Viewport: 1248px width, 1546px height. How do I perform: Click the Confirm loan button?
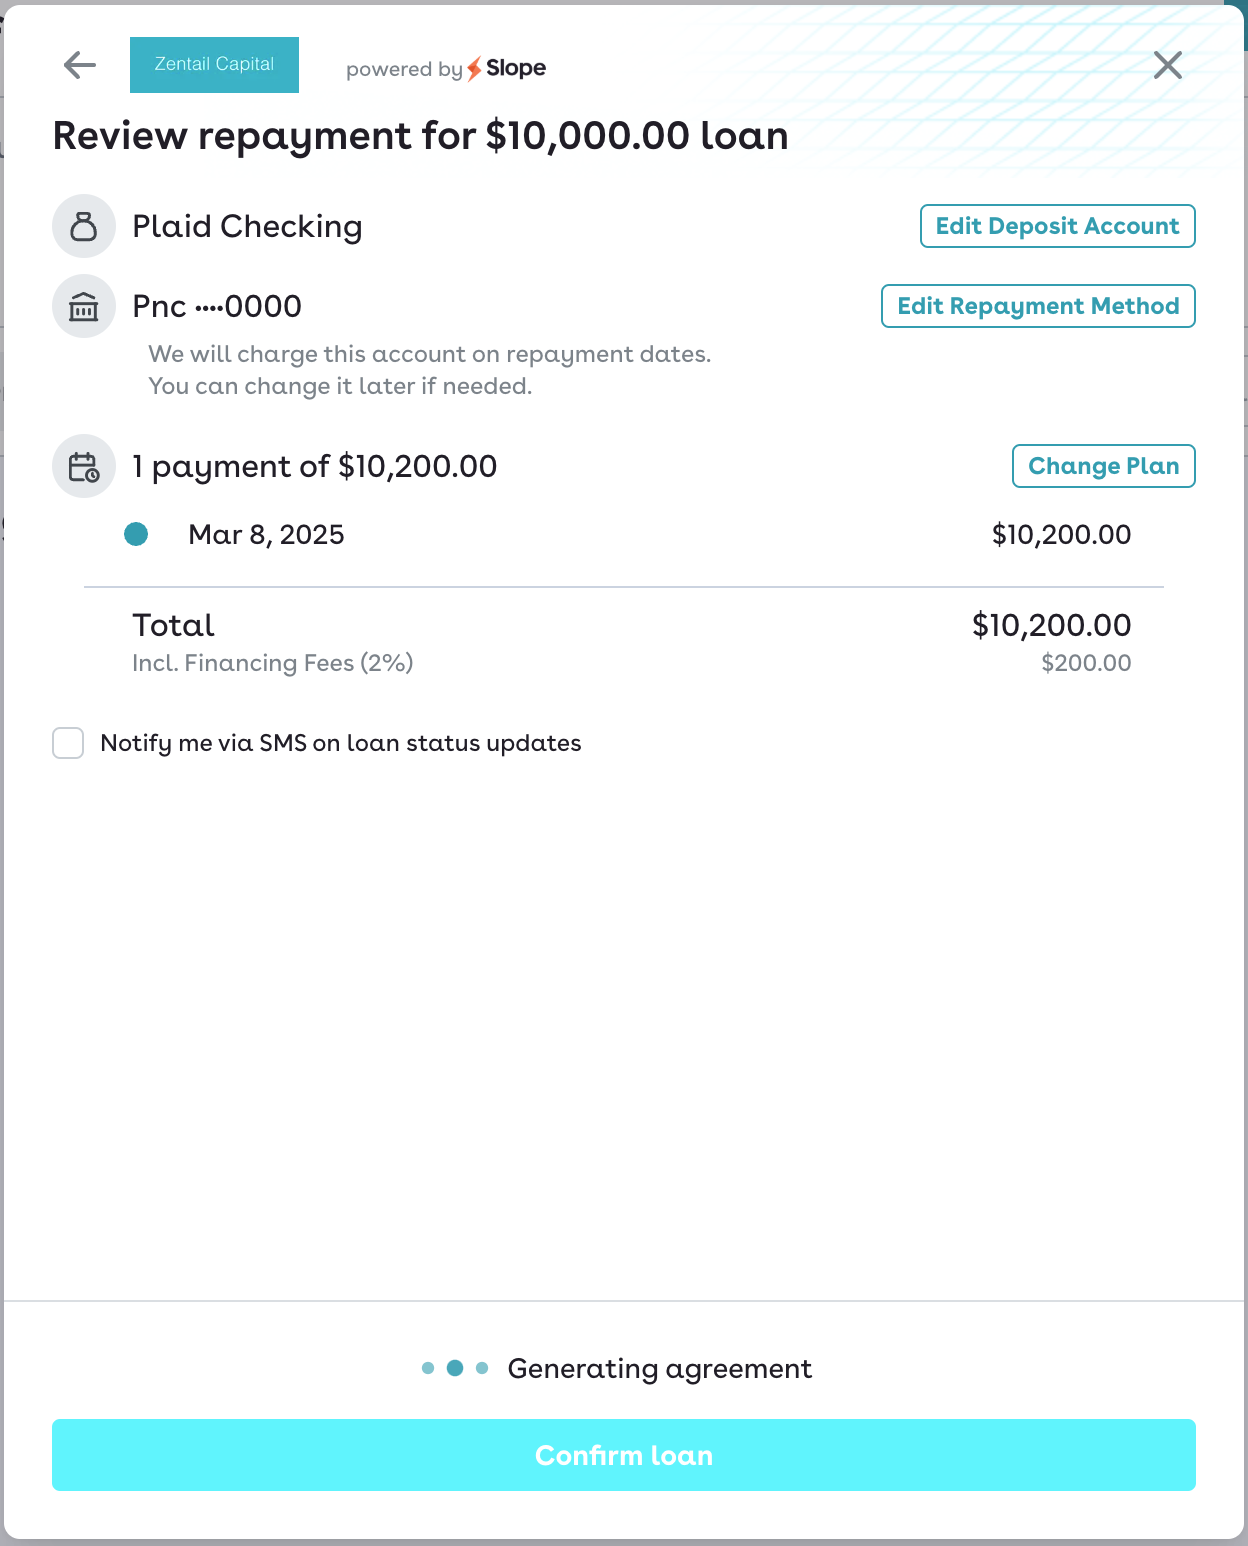624,1455
